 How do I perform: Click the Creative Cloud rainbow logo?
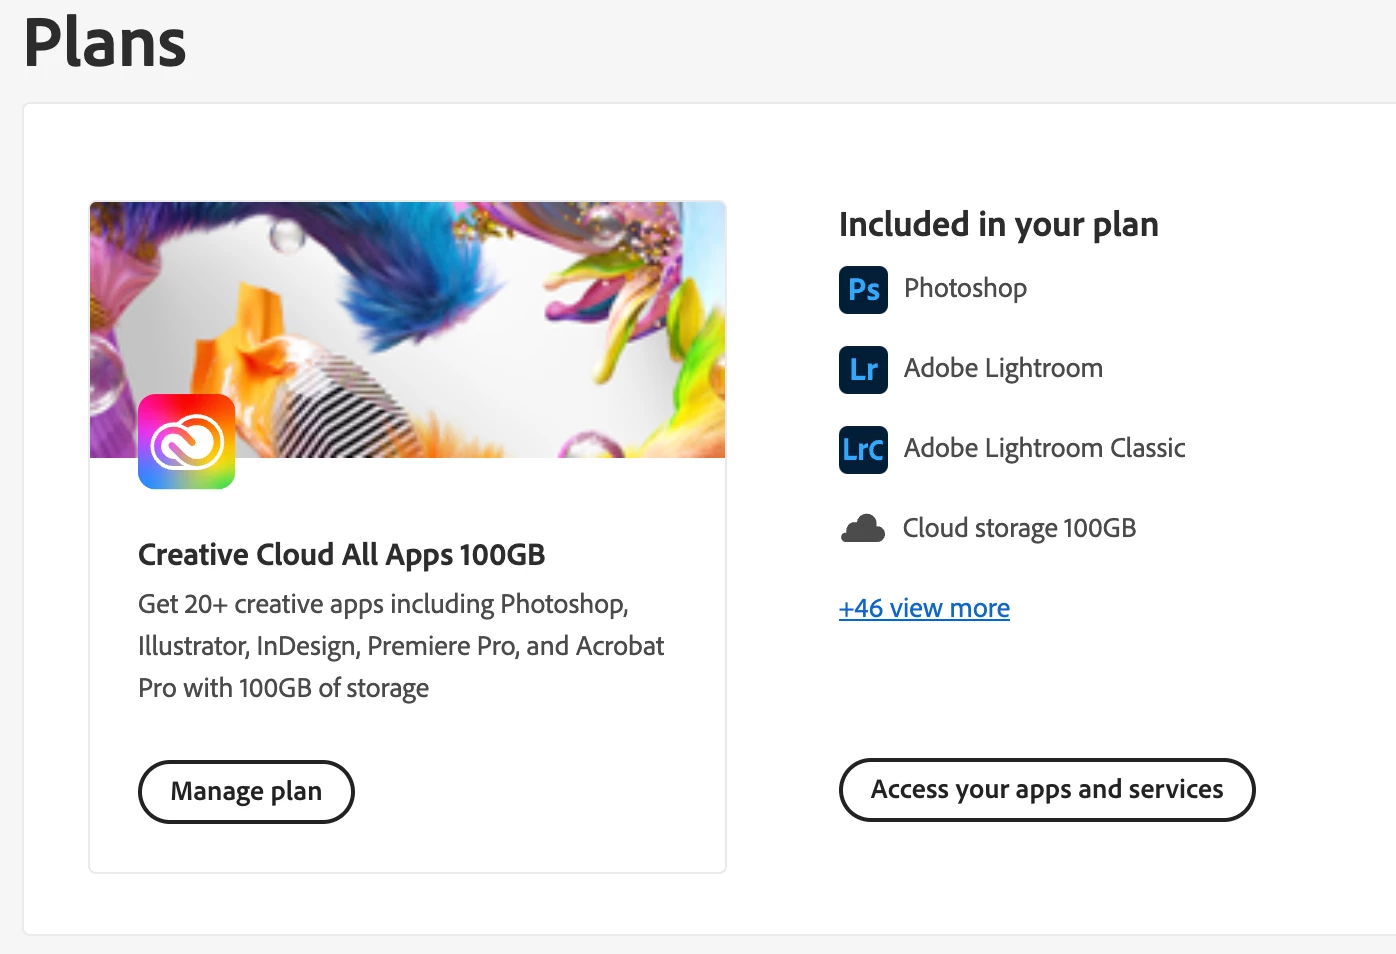click(x=187, y=442)
